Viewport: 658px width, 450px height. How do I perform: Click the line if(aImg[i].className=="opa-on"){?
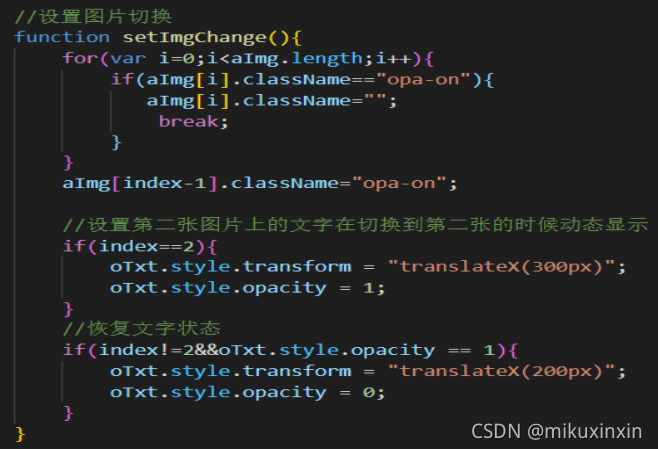coord(303,79)
